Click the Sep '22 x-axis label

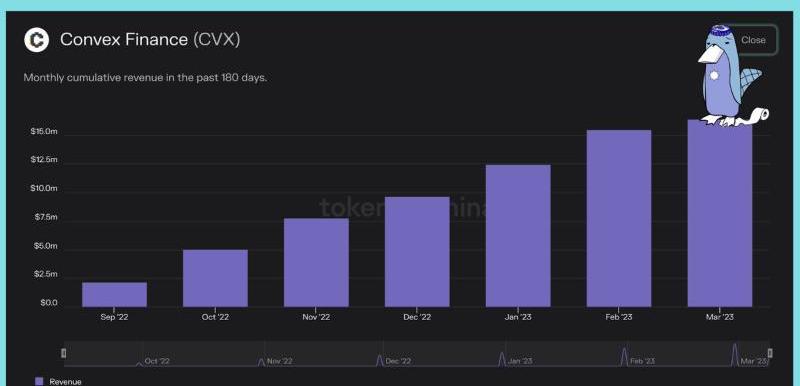click(114, 317)
